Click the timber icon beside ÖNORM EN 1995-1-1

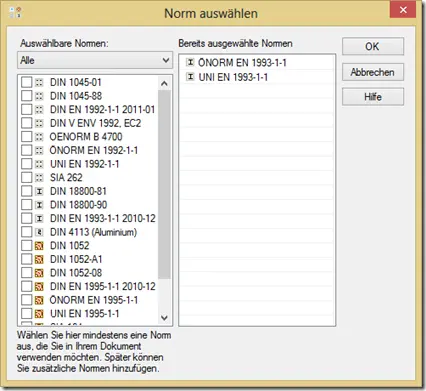point(39,300)
